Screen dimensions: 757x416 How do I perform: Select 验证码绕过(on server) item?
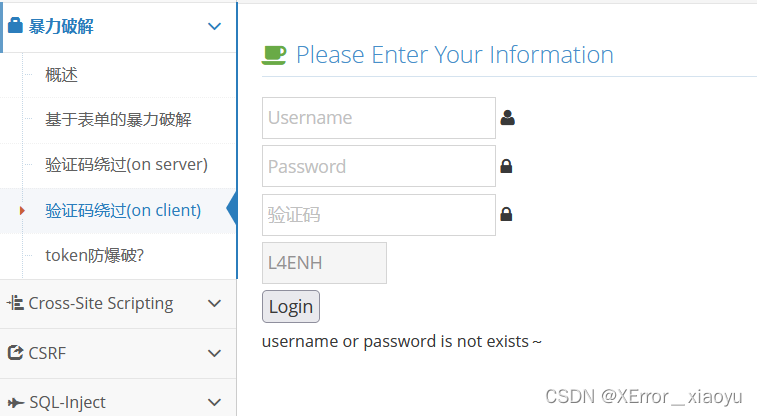click(x=126, y=164)
